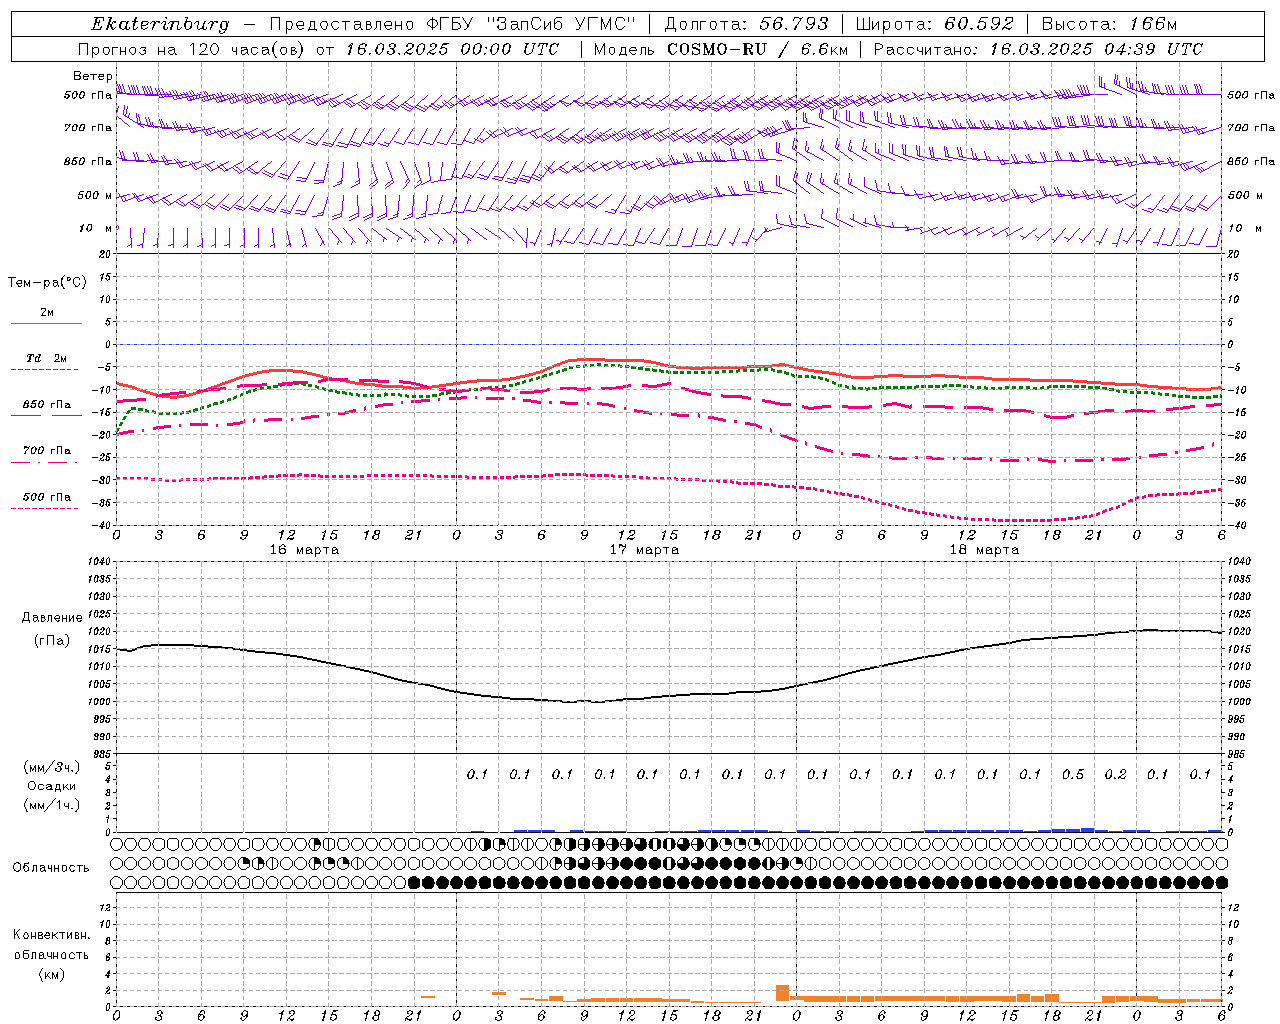
Task: Click the (мм/1ч.) precipitation unit label
Action: click(x=52, y=805)
